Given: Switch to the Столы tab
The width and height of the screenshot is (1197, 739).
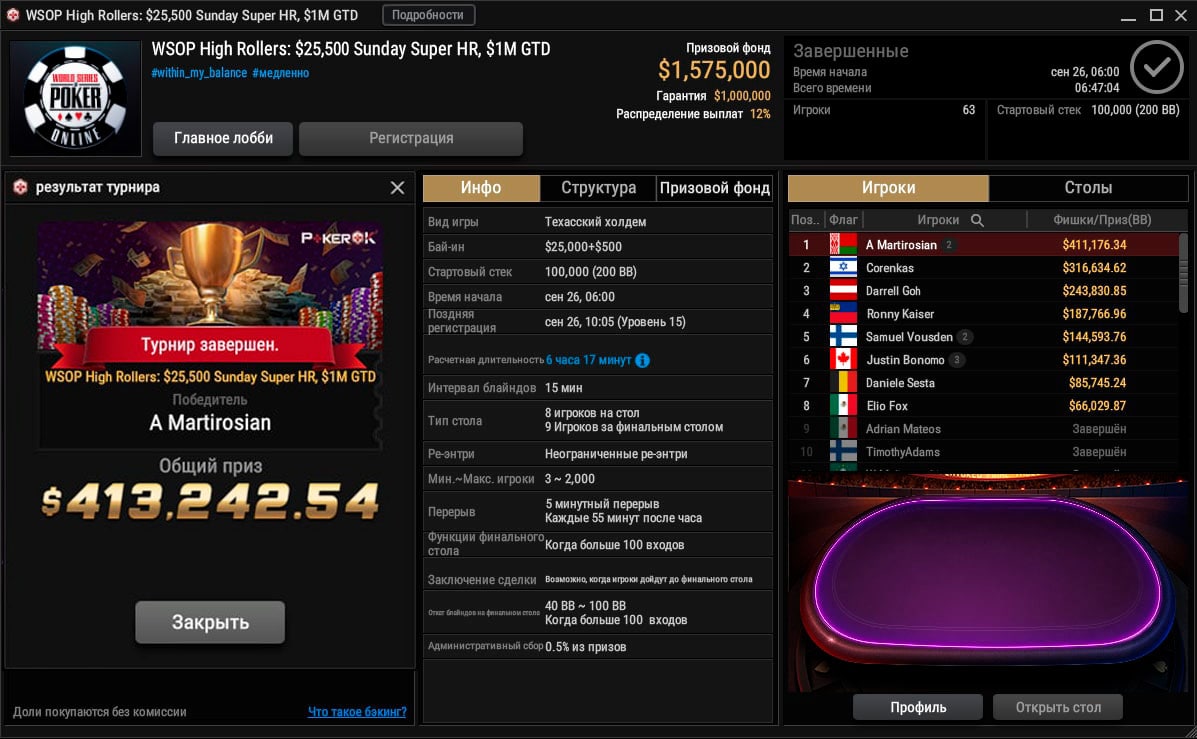Looking at the screenshot, I should point(1089,188).
